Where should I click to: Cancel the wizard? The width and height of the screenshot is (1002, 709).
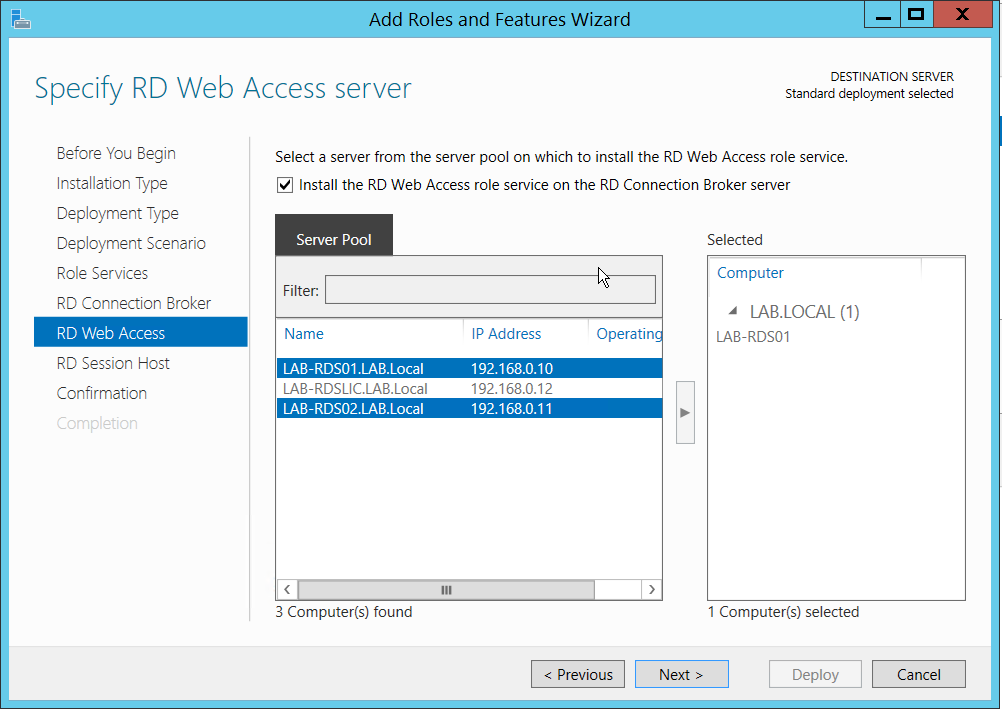tap(918, 675)
